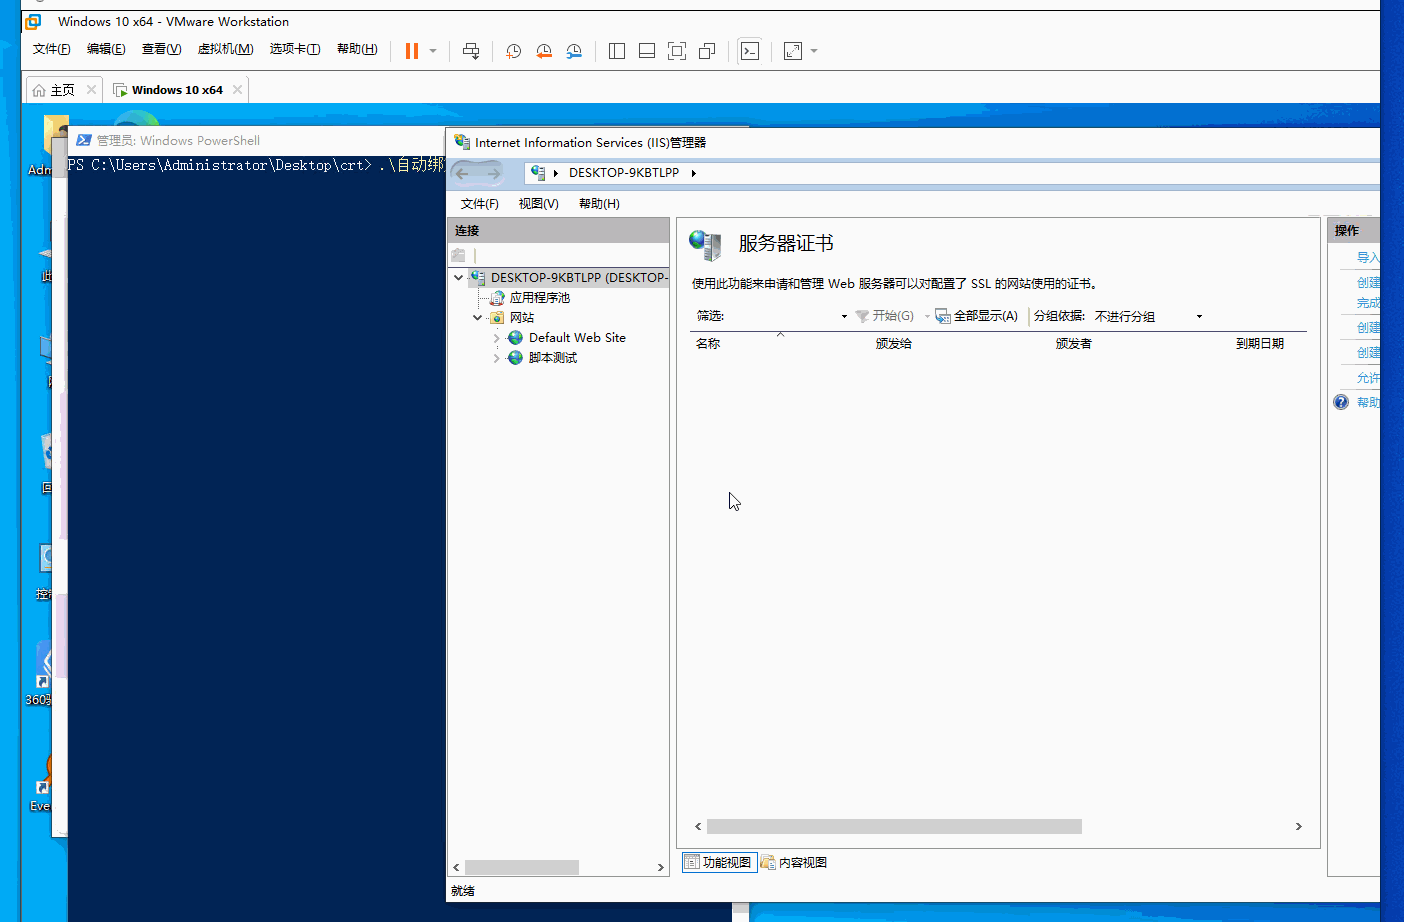This screenshot has height=922, width=1404.
Task: Click the certificate list horizontal scrollbar
Action: (894, 827)
